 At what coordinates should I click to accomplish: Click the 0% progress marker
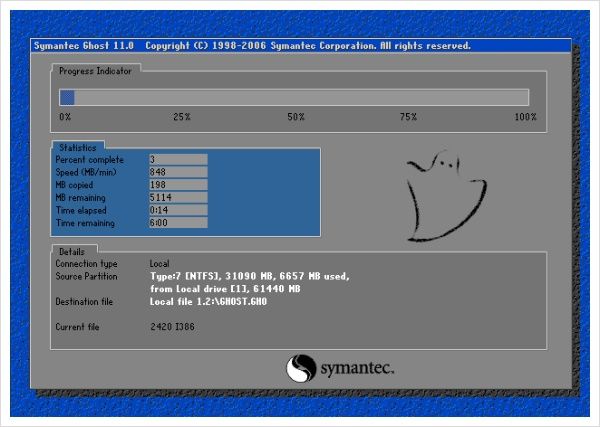pyautogui.click(x=65, y=117)
